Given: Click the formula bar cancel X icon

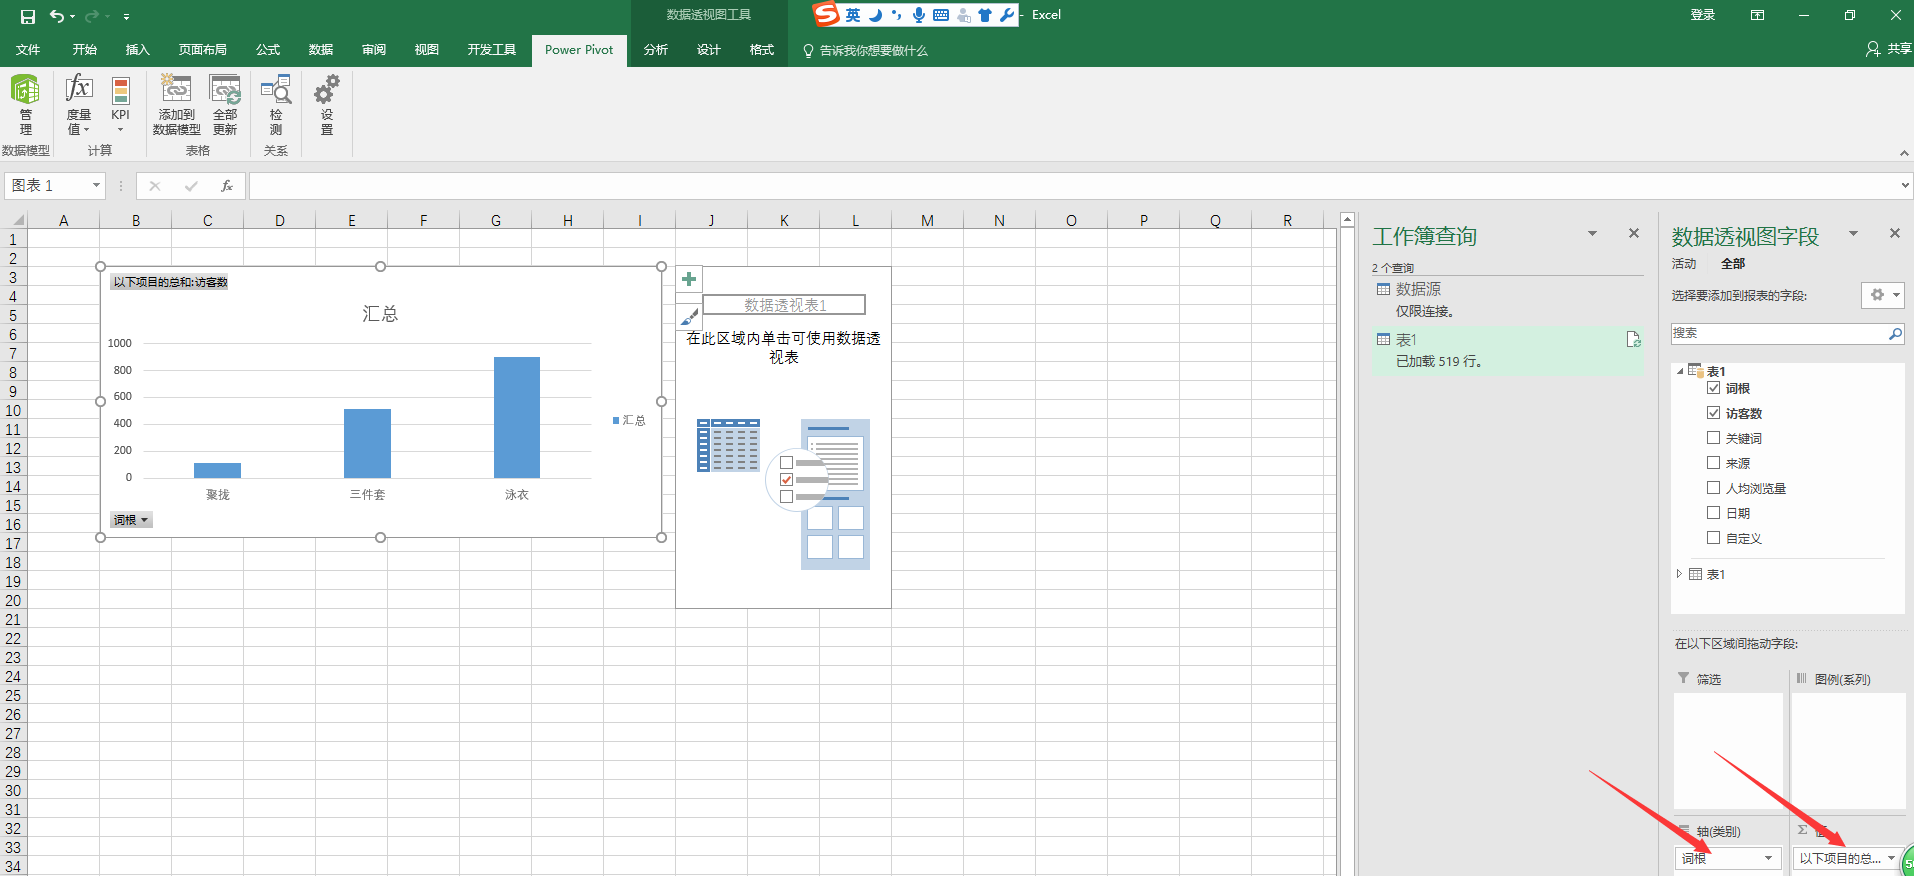Looking at the screenshot, I should (x=155, y=186).
